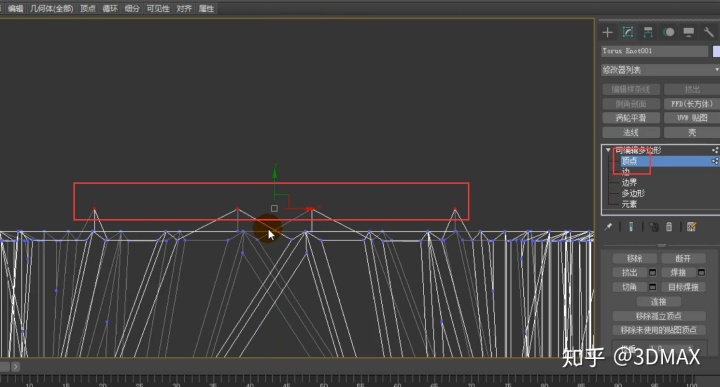Click the 倒角剖面 modifier button
Image resolution: width=720 pixels, height=387 pixels.
click(x=631, y=104)
